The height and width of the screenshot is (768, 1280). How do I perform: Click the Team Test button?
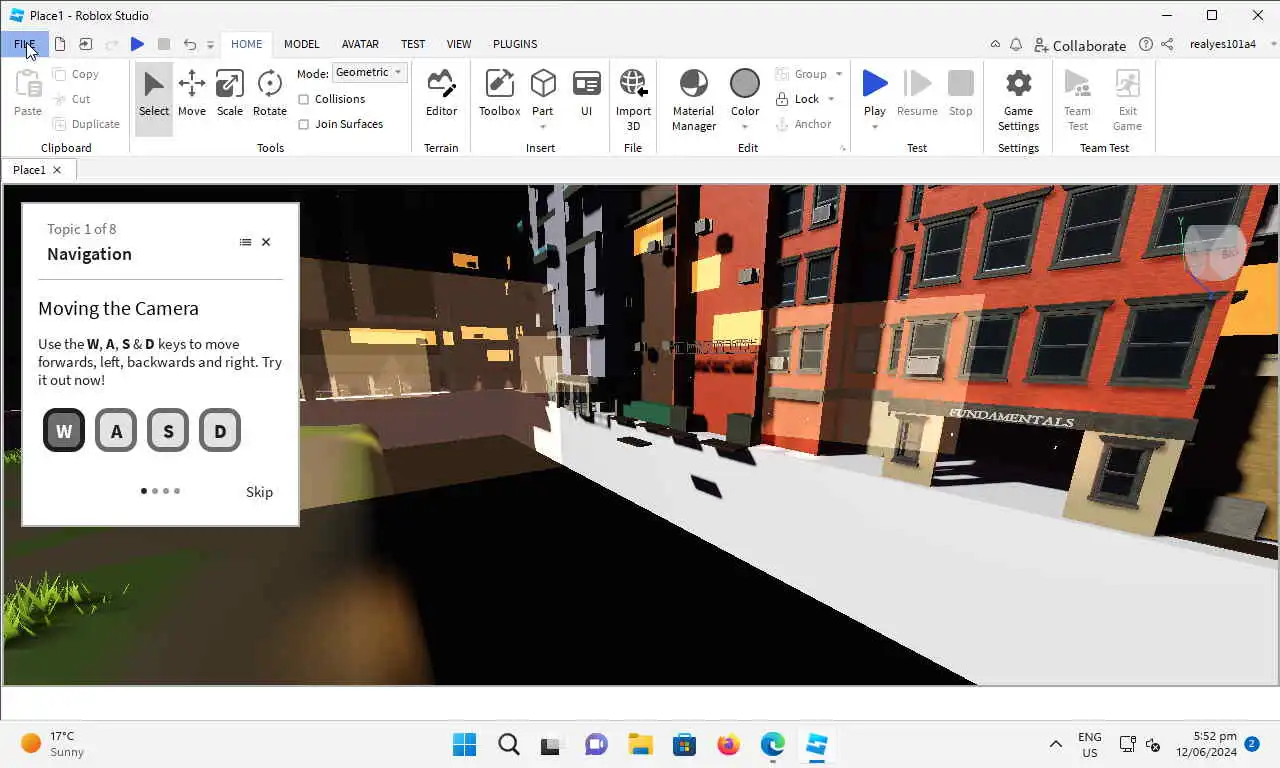point(1077,99)
